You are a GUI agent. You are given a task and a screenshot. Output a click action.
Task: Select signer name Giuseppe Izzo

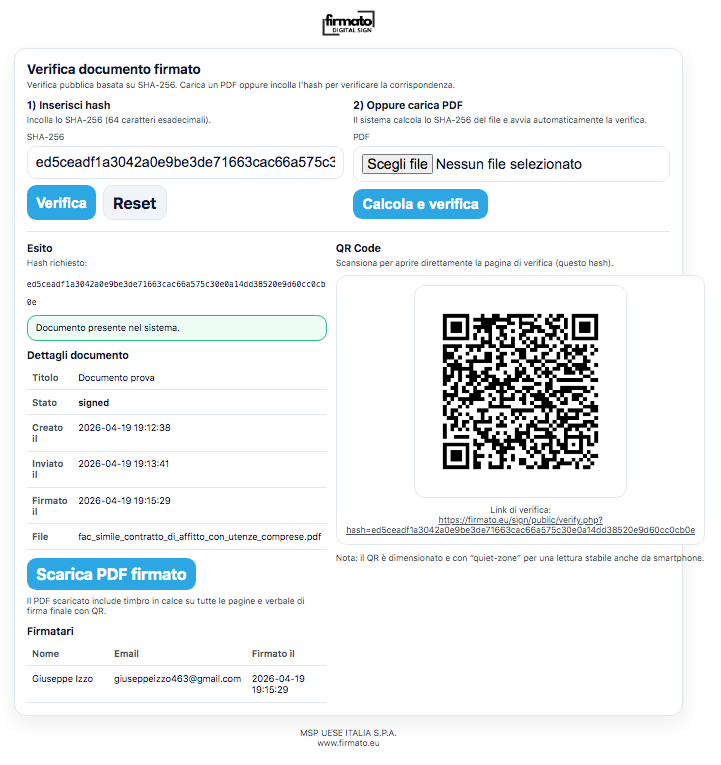tap(62, 678)
